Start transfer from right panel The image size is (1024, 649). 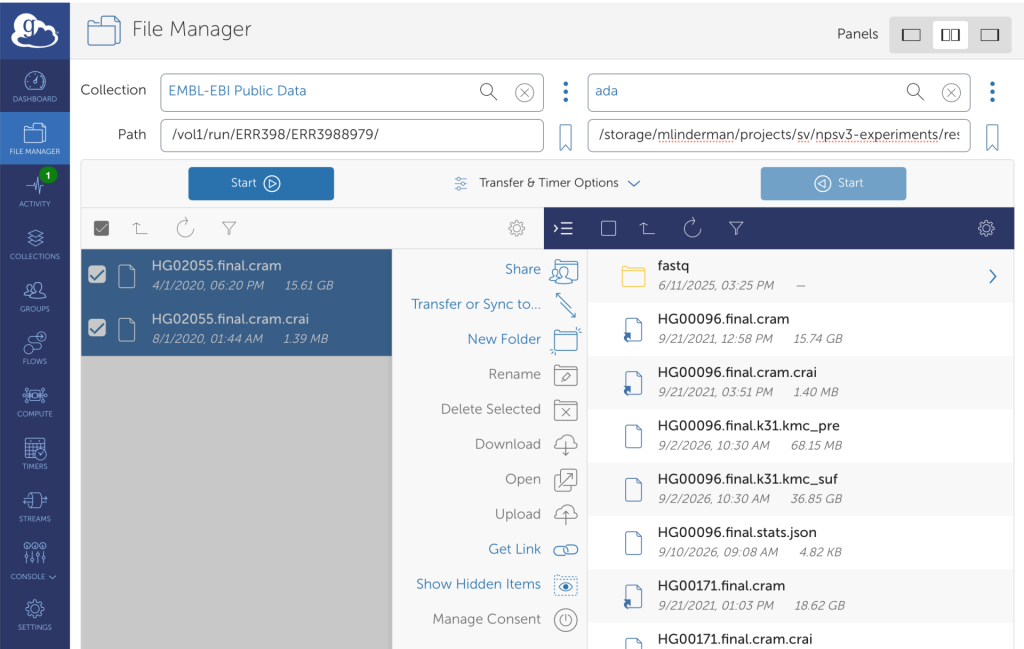pos(833,183)
